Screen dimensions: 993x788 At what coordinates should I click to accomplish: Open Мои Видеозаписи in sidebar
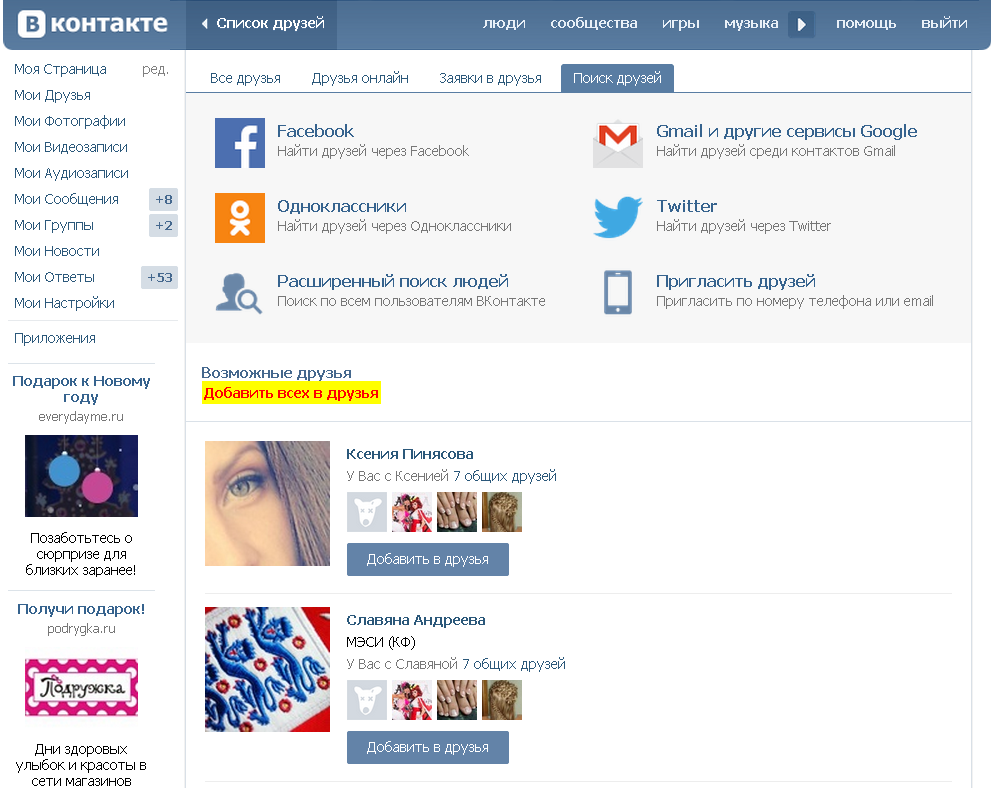pos(71,147)
